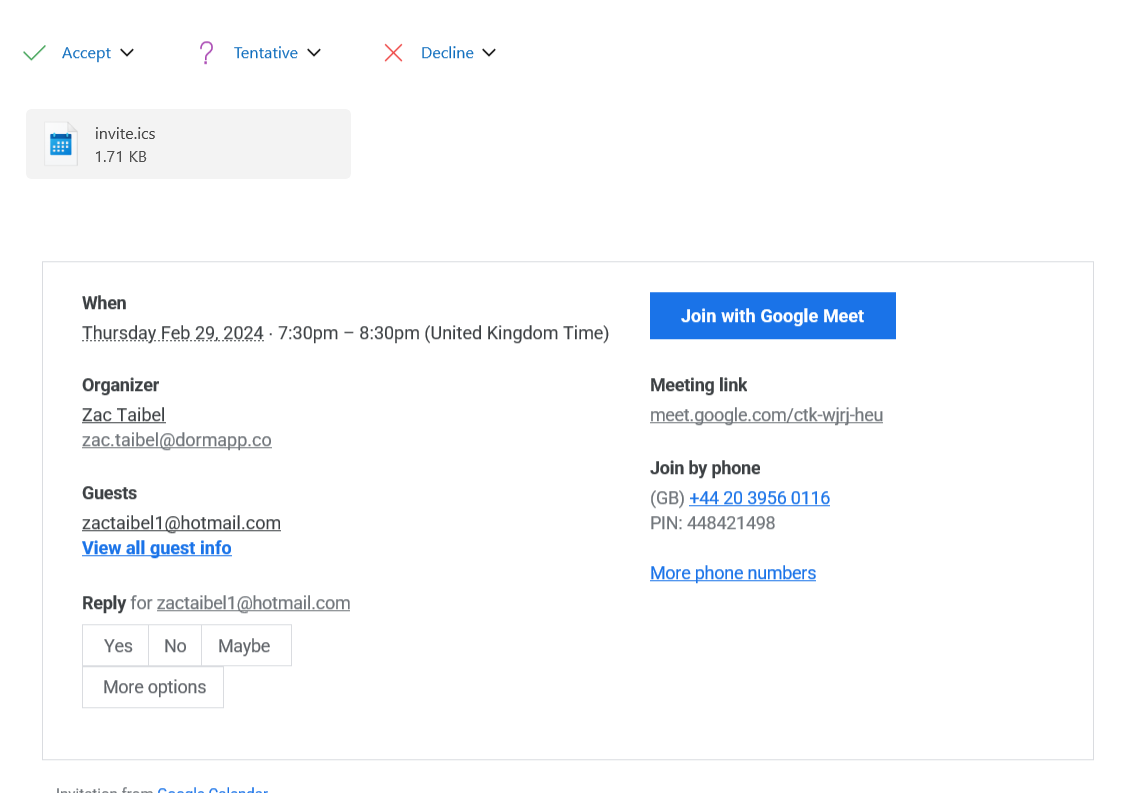Open the meet.google.com/ctk-wjrj-heu meeting link

[x=766, y=414]
